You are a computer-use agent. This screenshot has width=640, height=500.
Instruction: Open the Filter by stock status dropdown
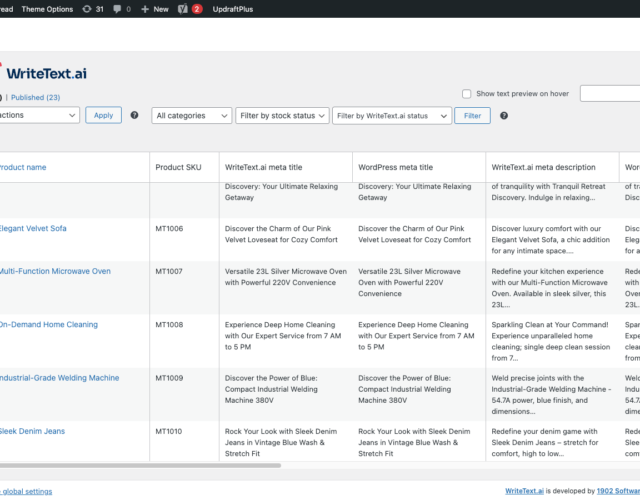point(282,116)
